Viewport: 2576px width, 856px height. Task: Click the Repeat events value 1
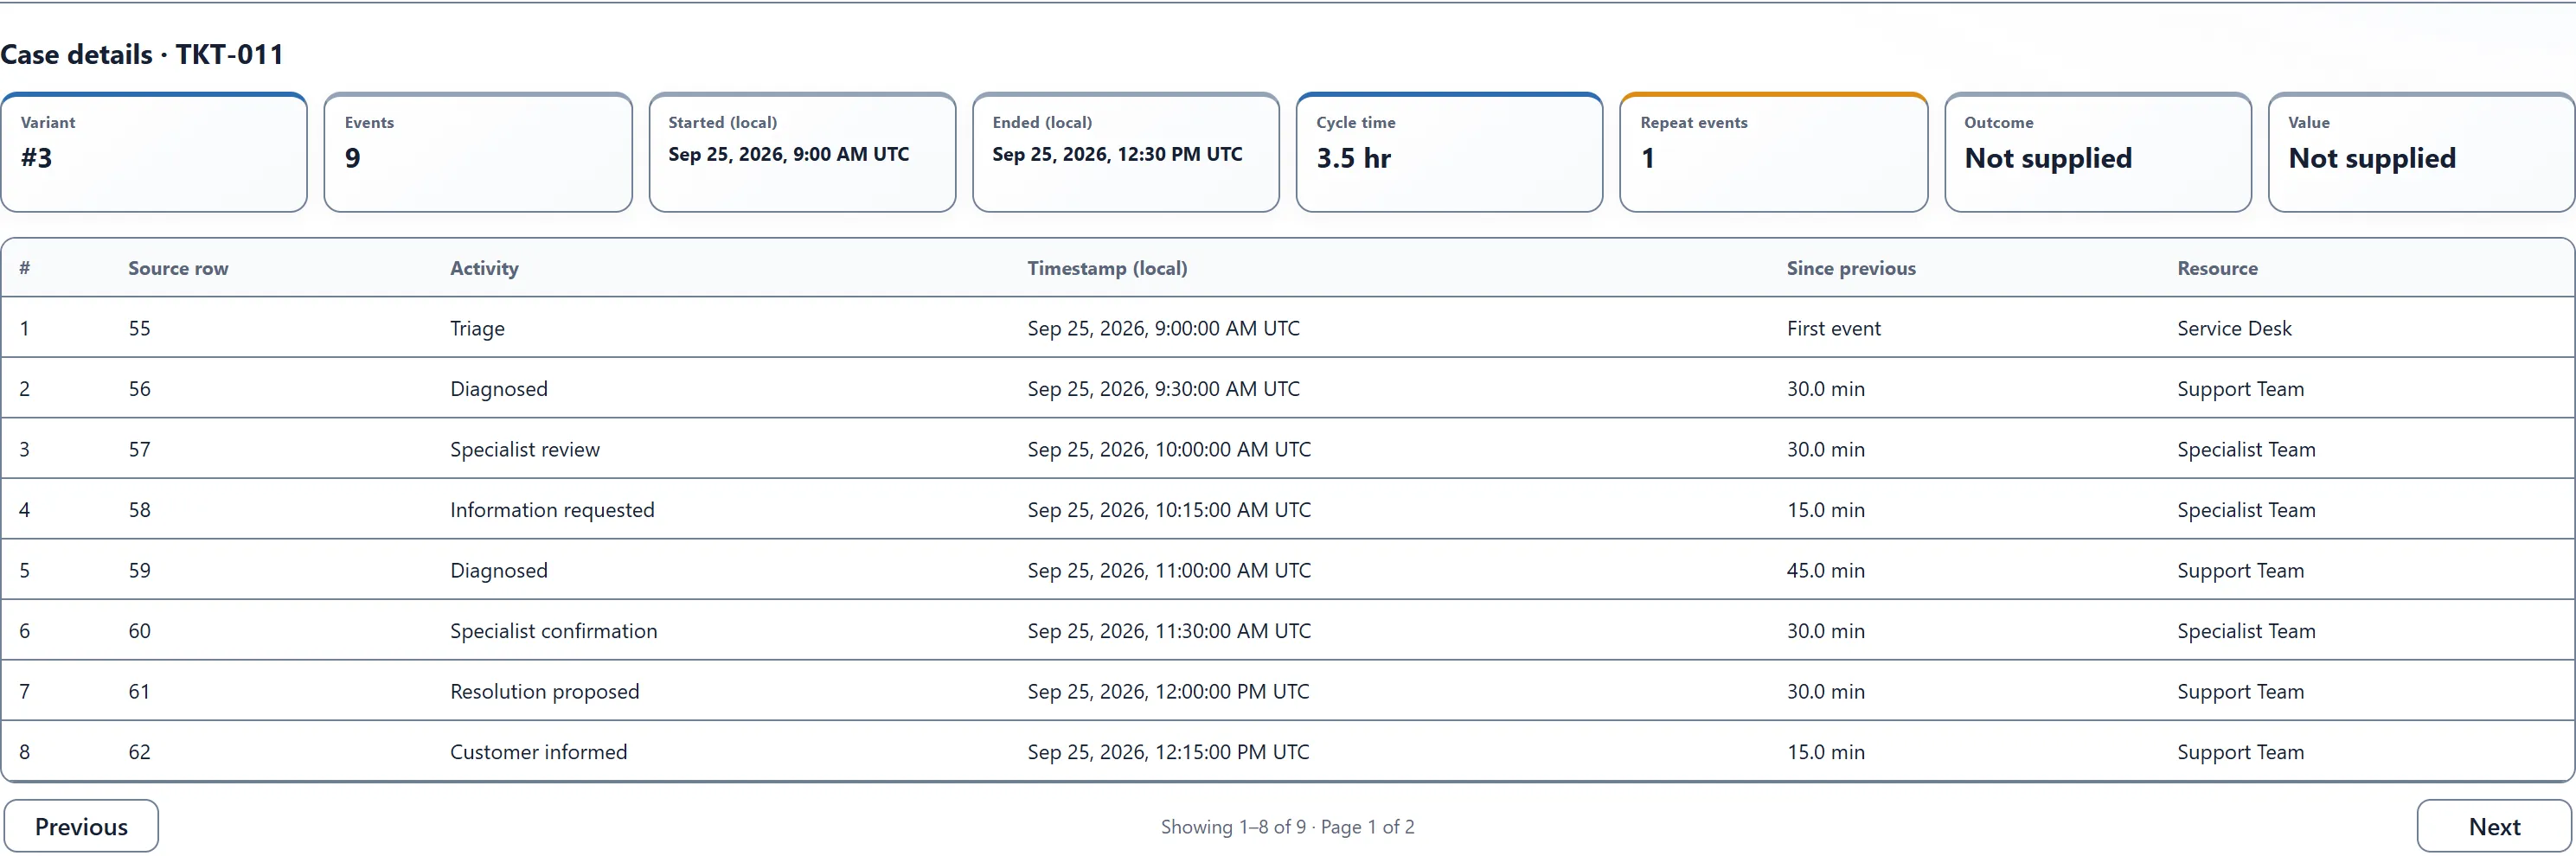click(x=1648, y=158)
